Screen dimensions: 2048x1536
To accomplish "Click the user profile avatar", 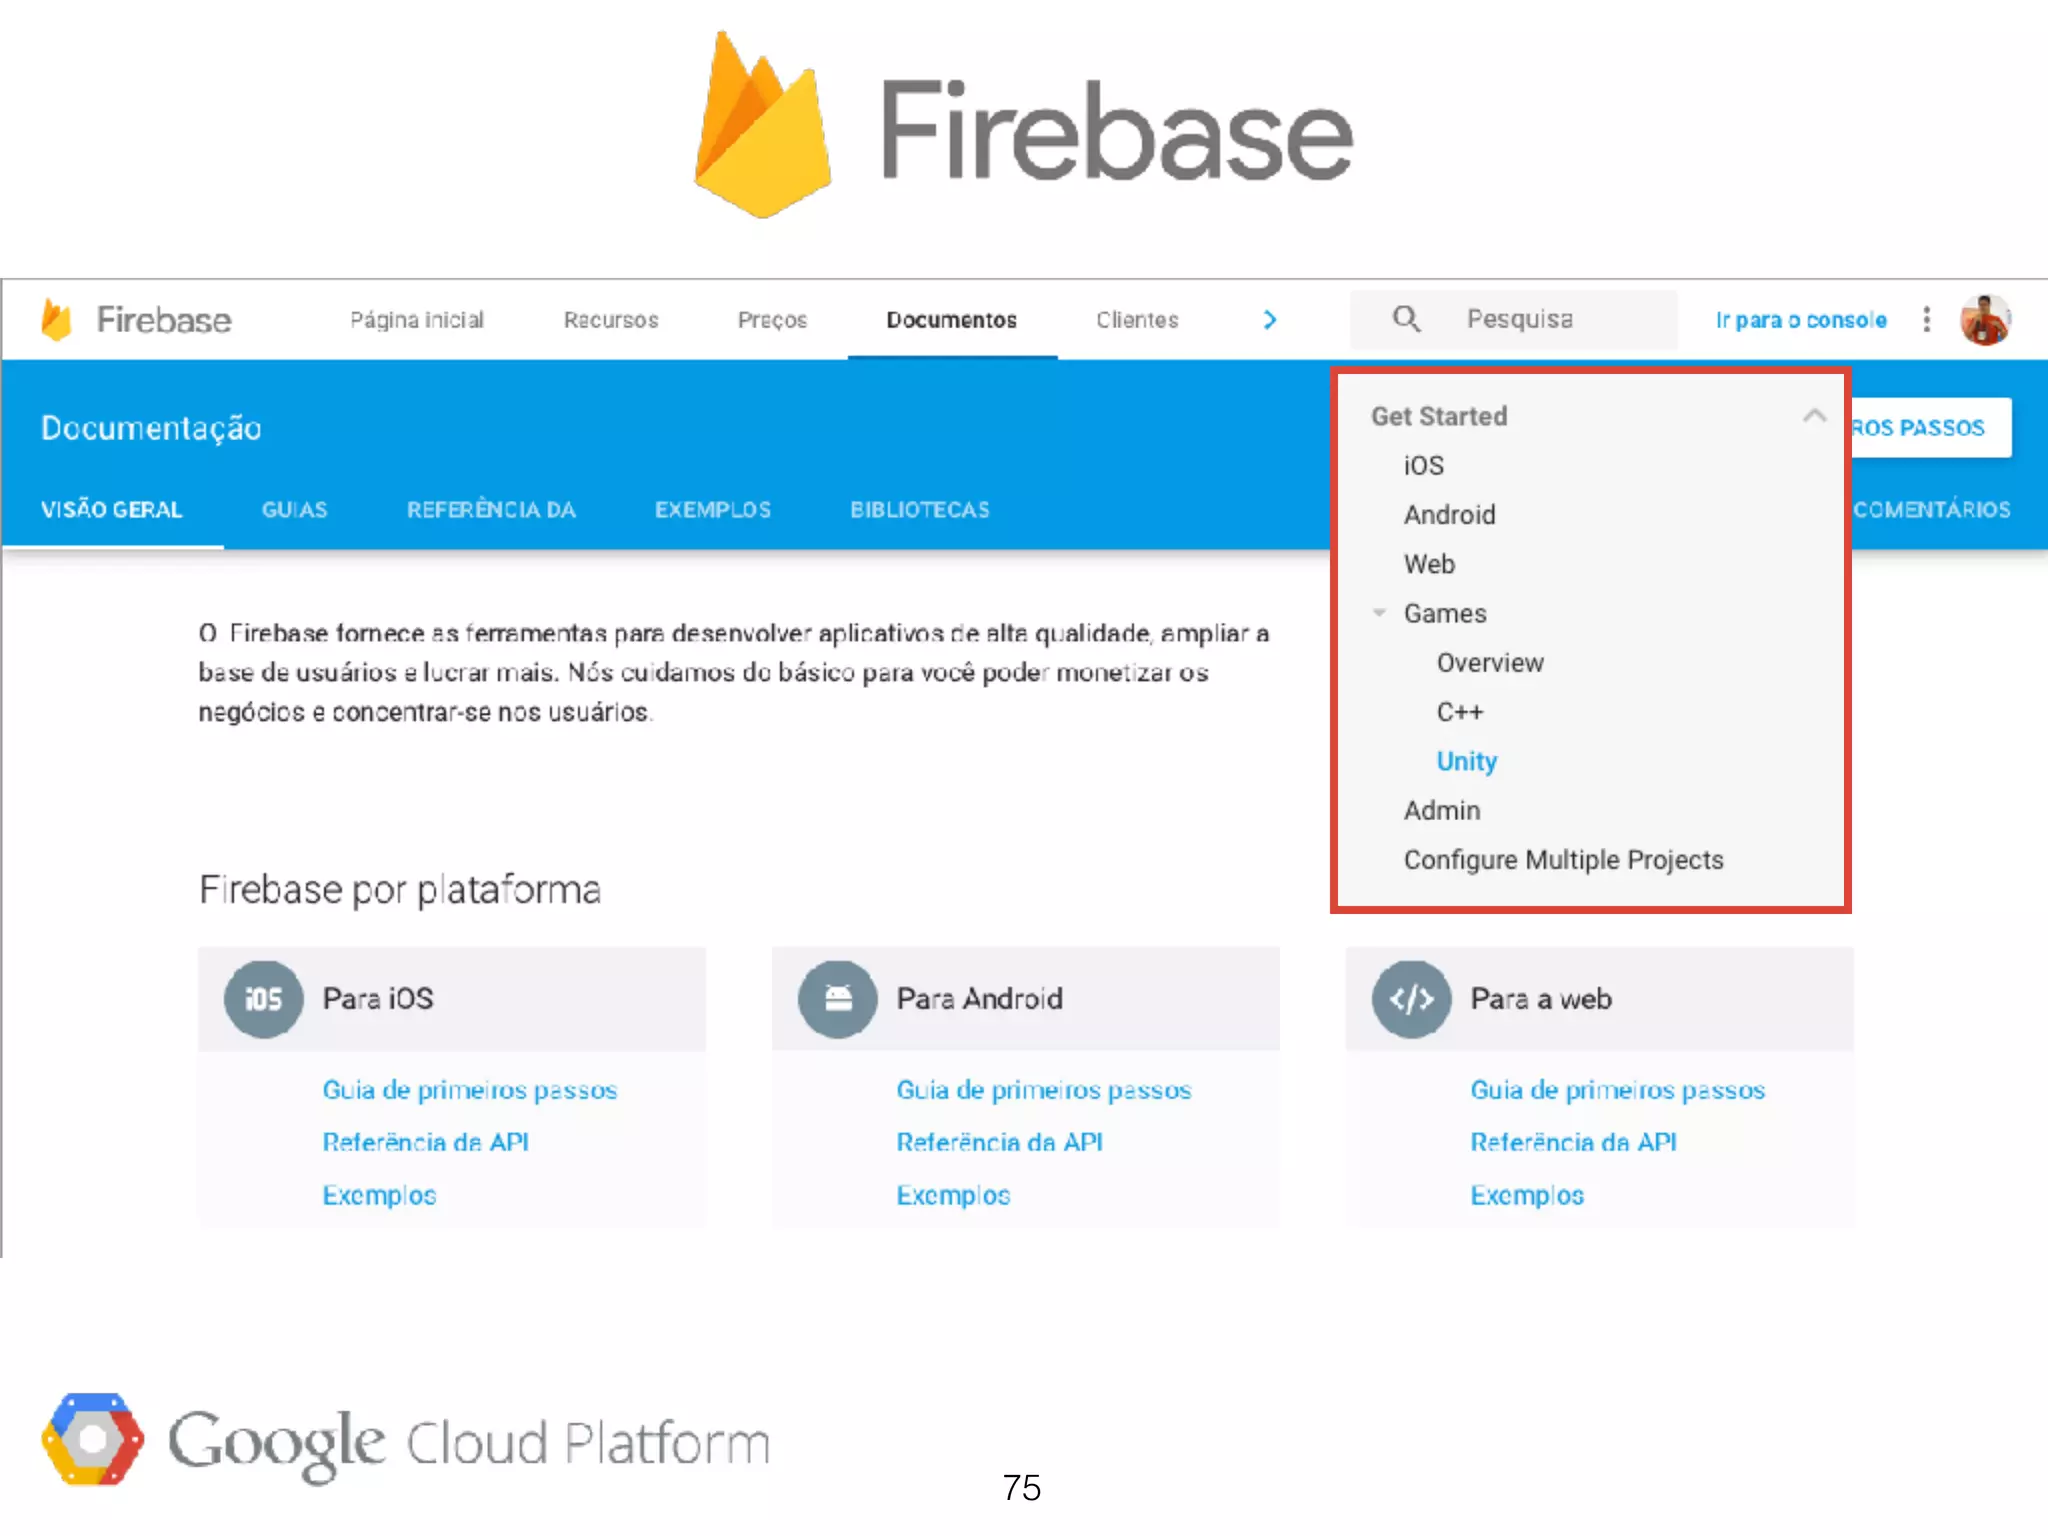I will point(1984,320).
